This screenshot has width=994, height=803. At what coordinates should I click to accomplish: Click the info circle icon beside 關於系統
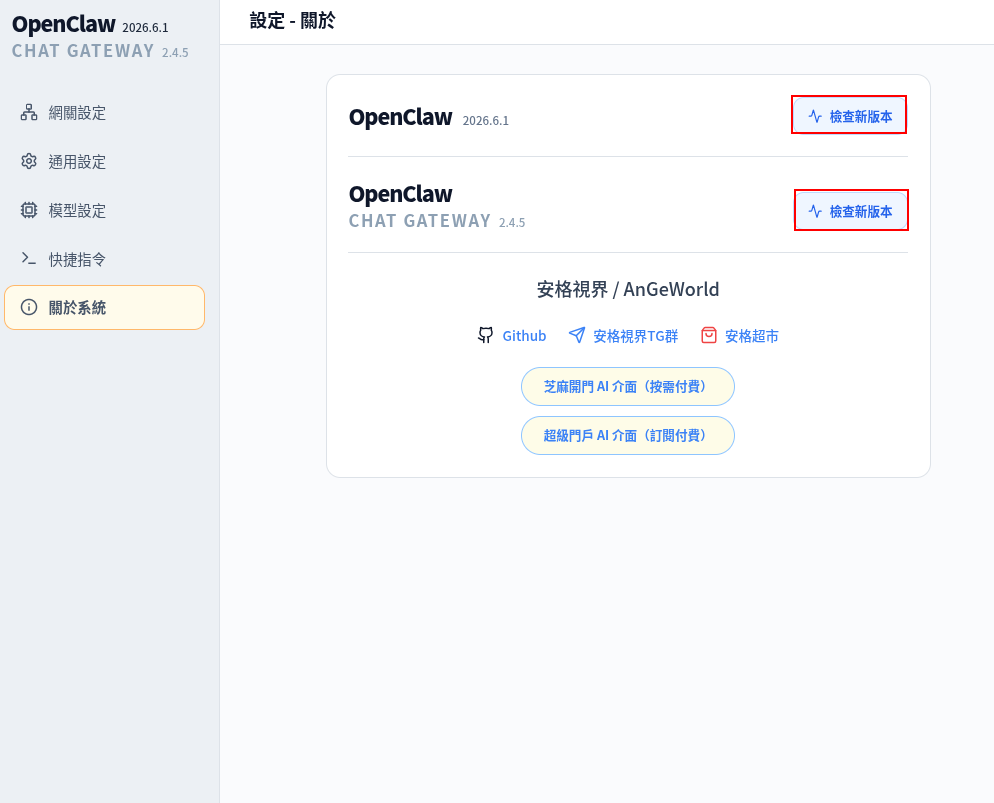pyautogui.click(x=29, y=307)
